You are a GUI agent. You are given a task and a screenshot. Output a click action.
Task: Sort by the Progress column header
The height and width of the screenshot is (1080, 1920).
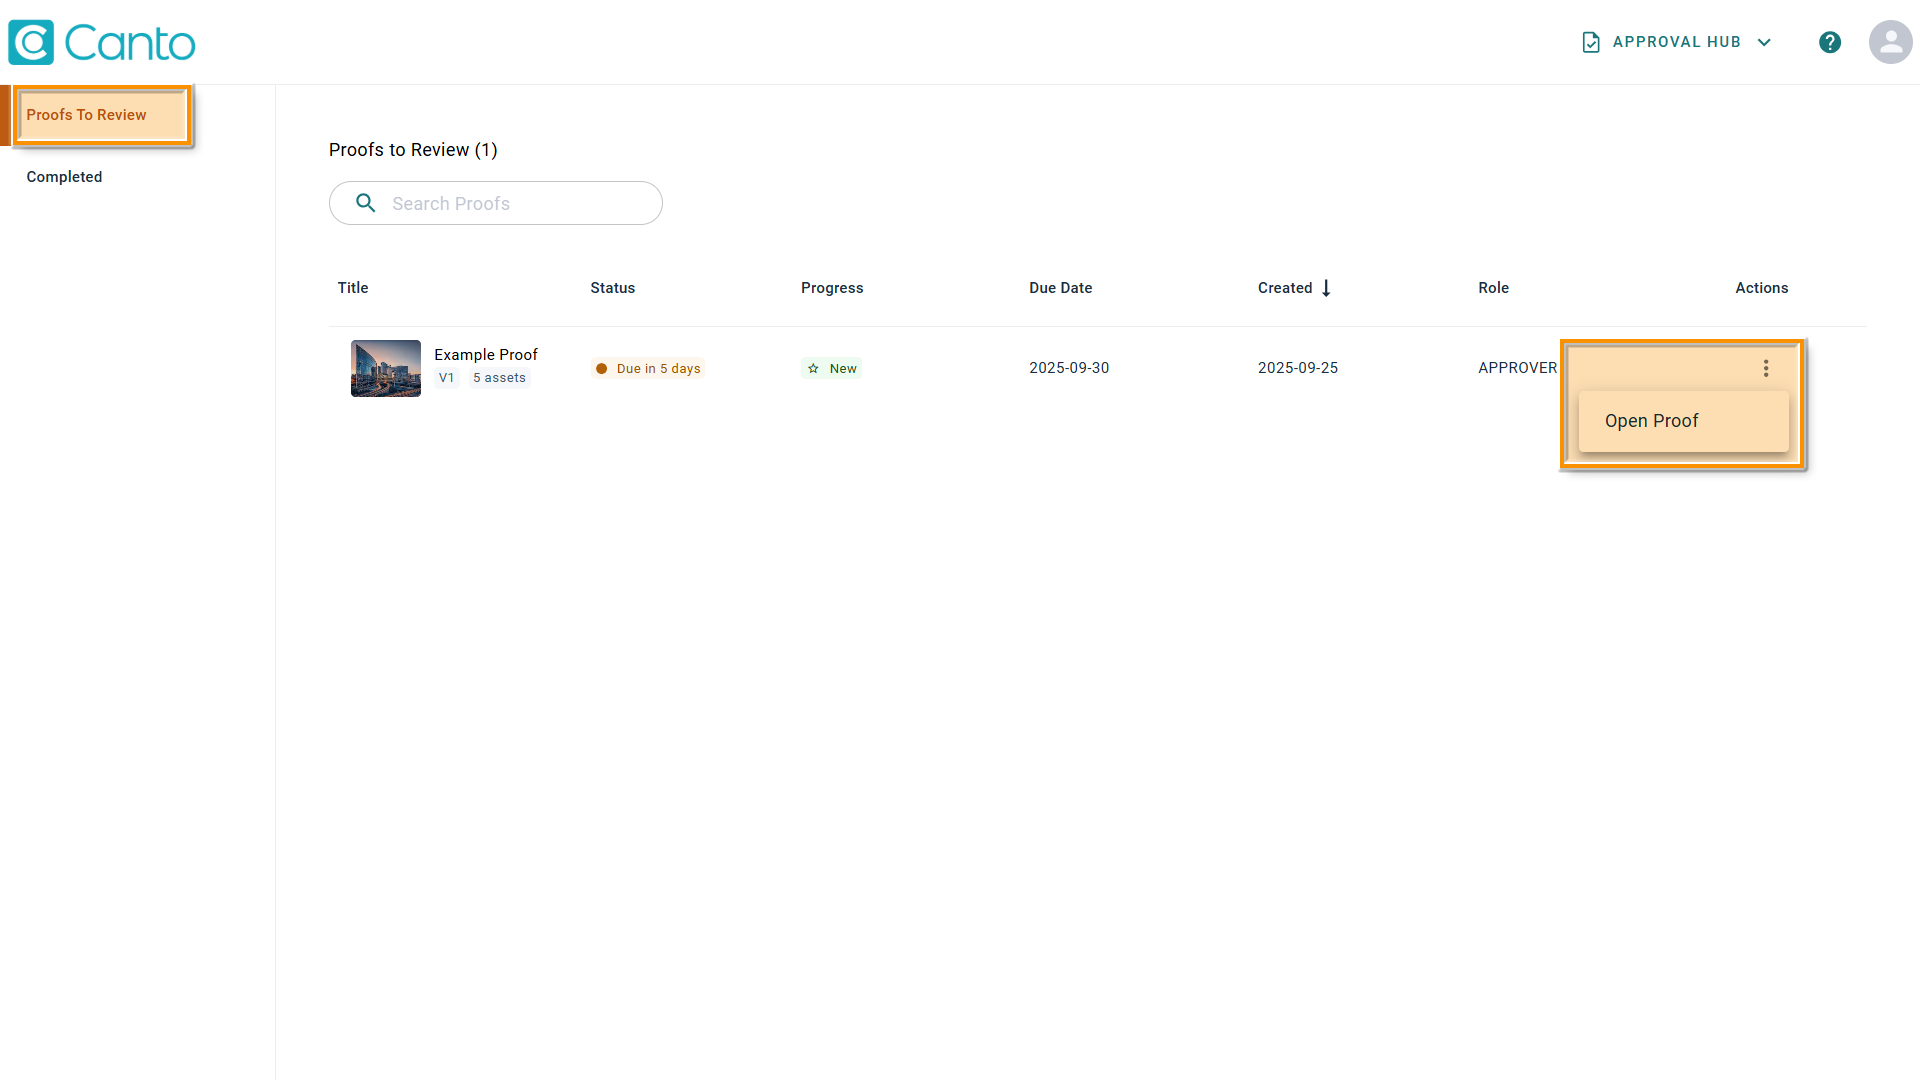tap(832, 288)
